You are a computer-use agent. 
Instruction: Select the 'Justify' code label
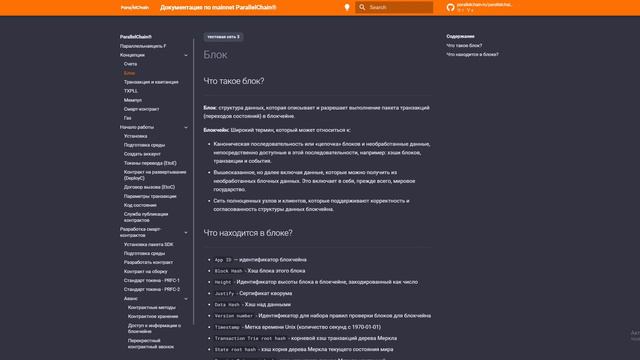(224, 293)
